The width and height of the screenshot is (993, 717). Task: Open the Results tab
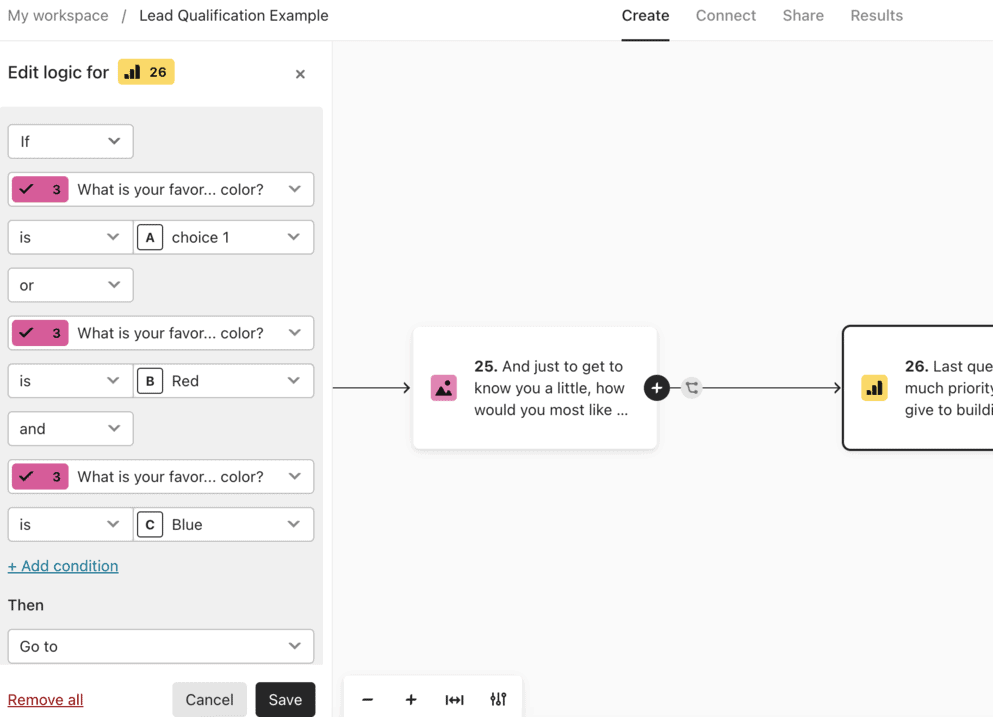pos(876,16)
